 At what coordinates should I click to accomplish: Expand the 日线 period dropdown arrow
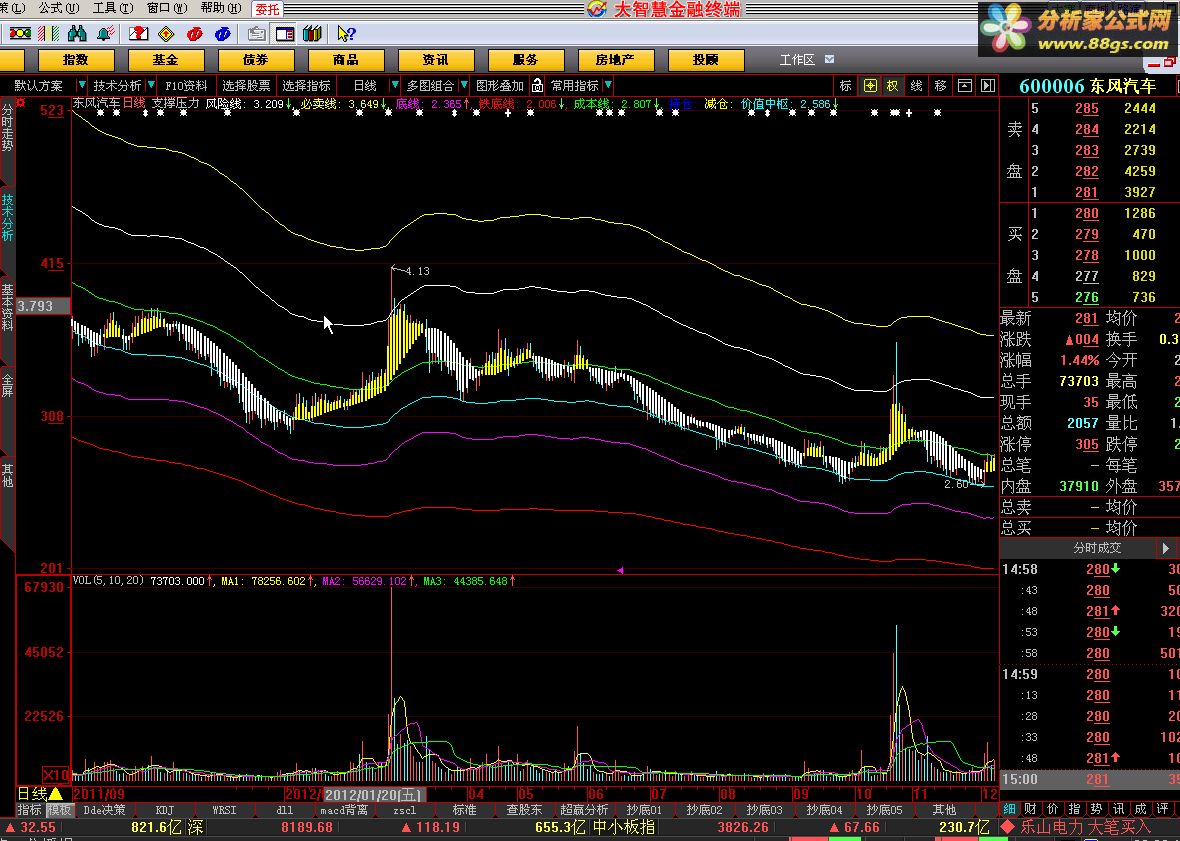click(x=395, y=86)
